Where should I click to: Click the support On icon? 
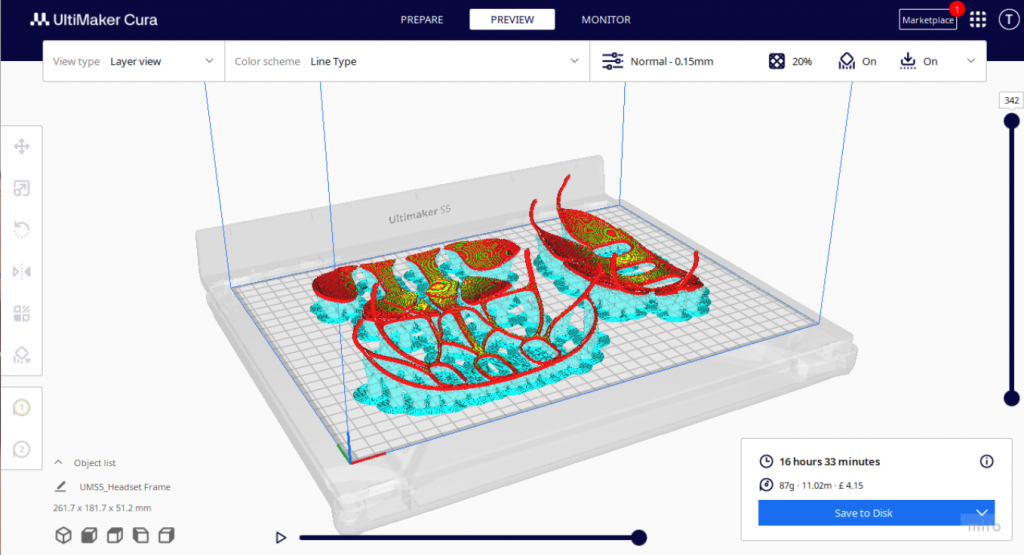(846, 61)
